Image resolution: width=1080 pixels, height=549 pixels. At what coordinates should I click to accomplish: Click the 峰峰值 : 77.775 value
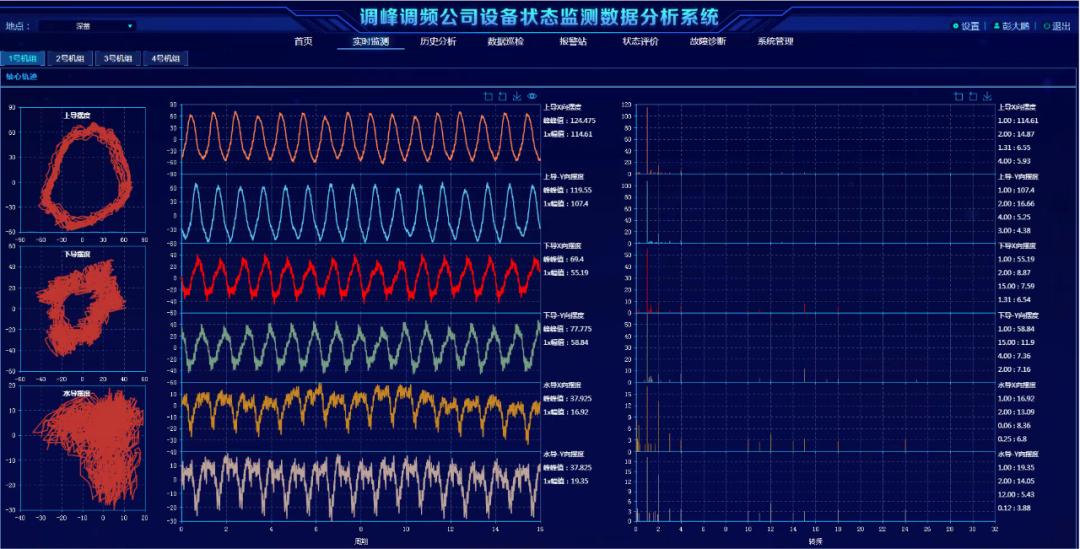(568, 329)
